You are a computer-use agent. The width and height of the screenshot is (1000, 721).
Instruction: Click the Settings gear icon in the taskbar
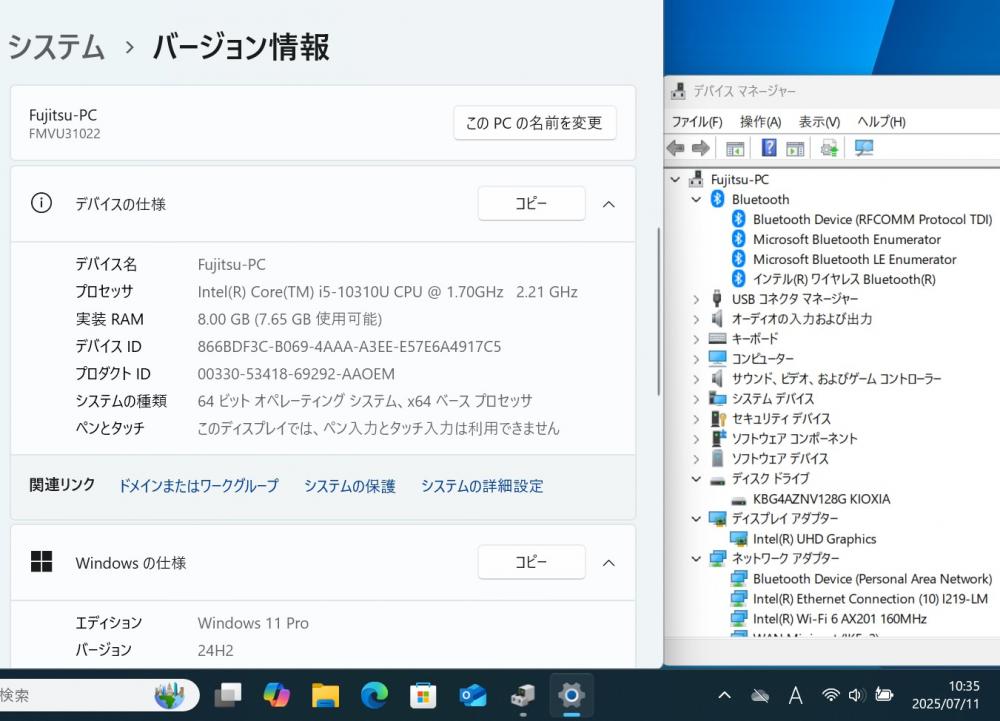pos(571,695)
